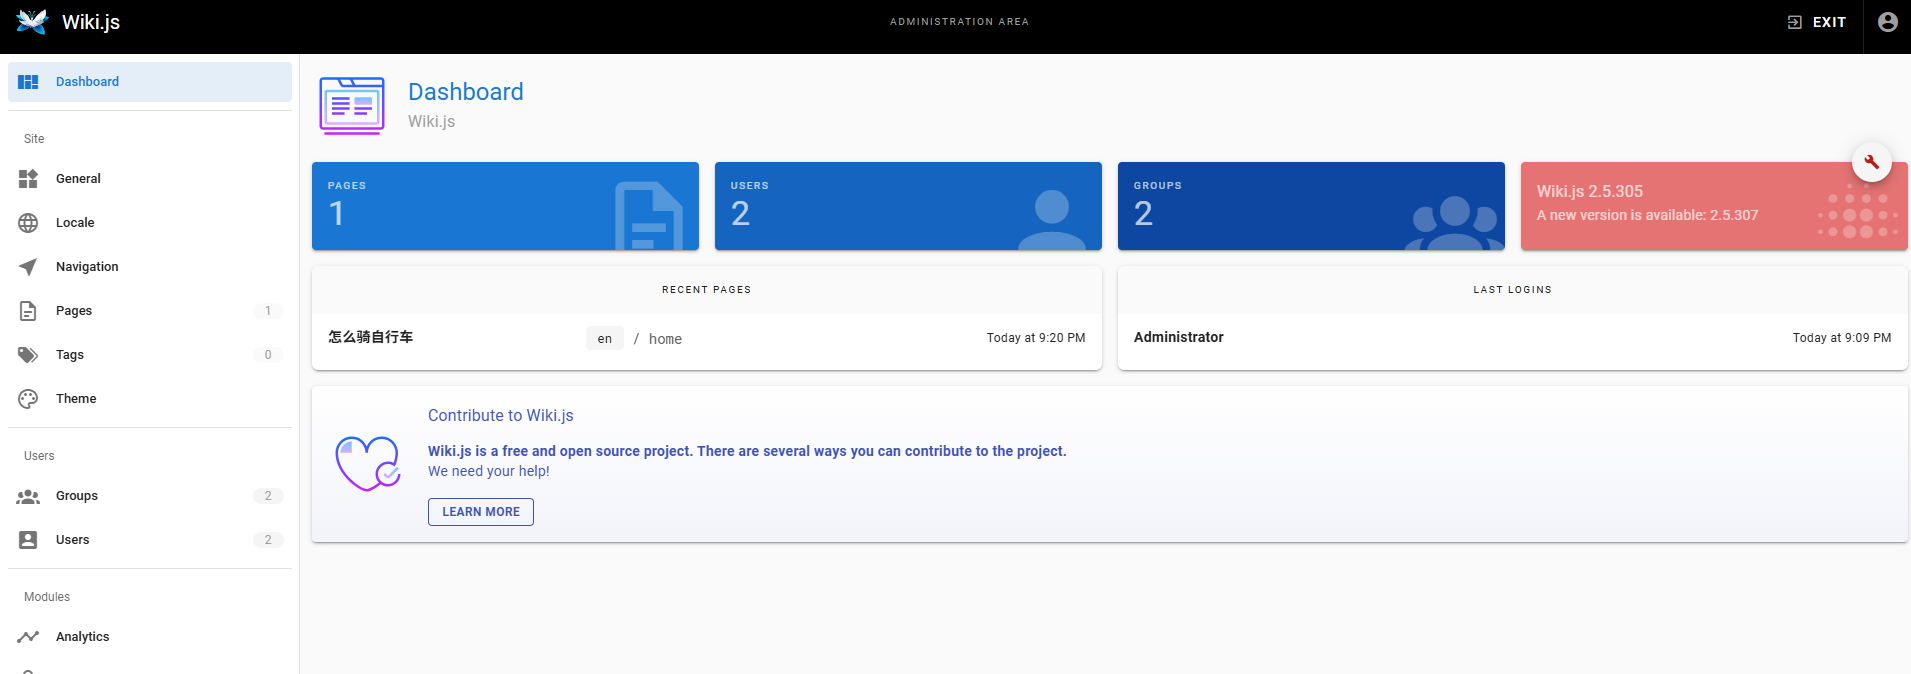Click the Tags icon in sidebar
Image resolution: width=1911 pixels, height=674 pixels.
click(x=28, y=355)
